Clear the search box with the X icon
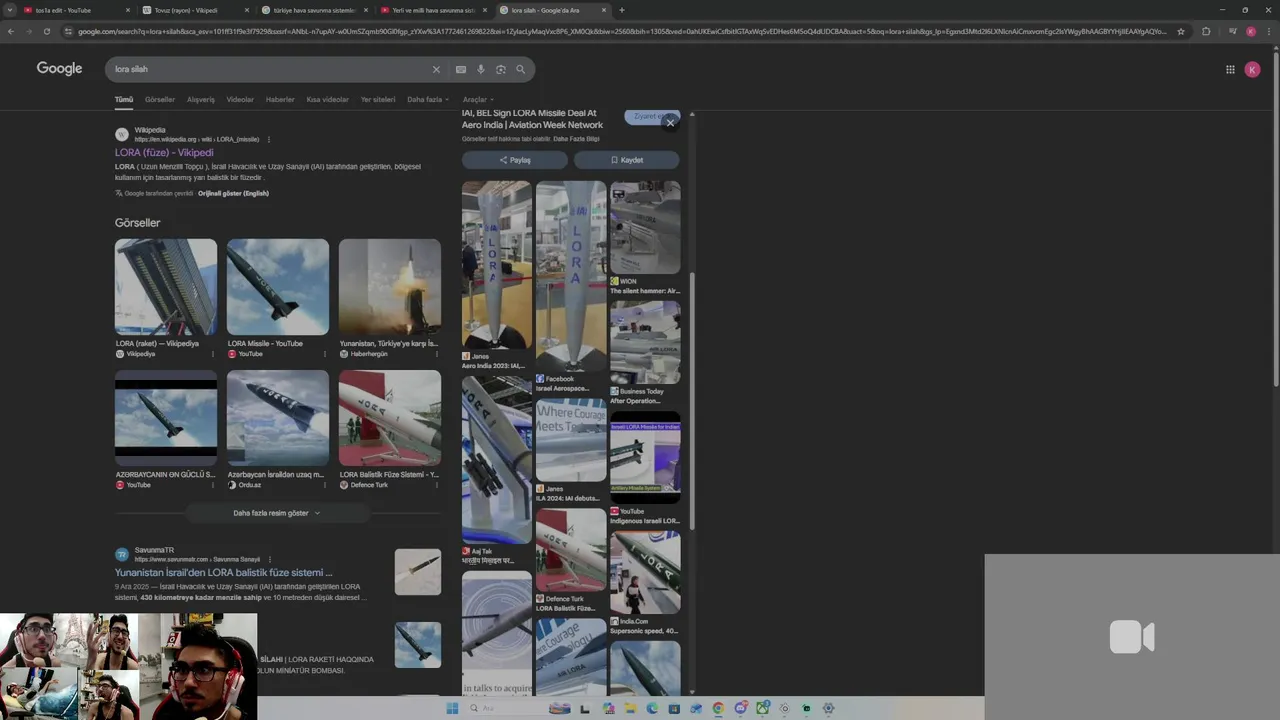This screenshot has width=1280, height=720. (436, 69)
